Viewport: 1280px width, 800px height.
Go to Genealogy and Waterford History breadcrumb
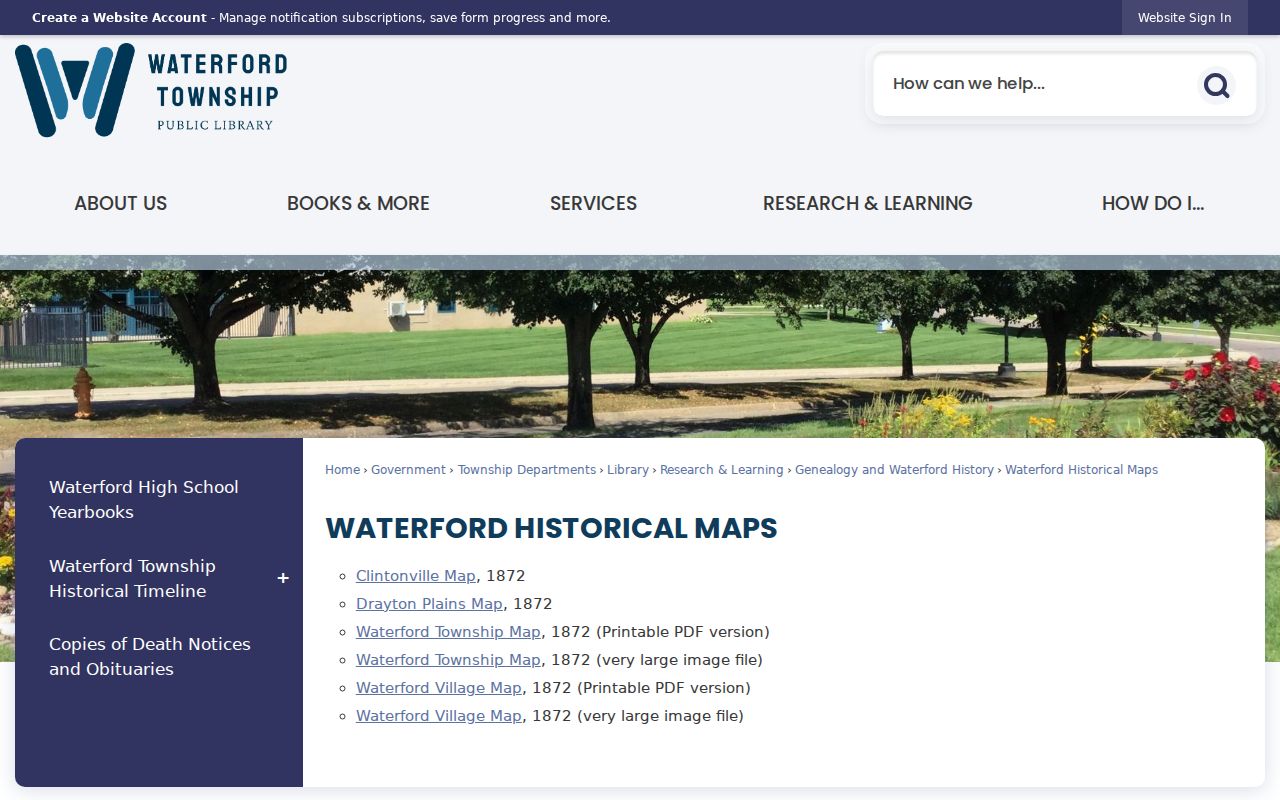pos(894,470)
